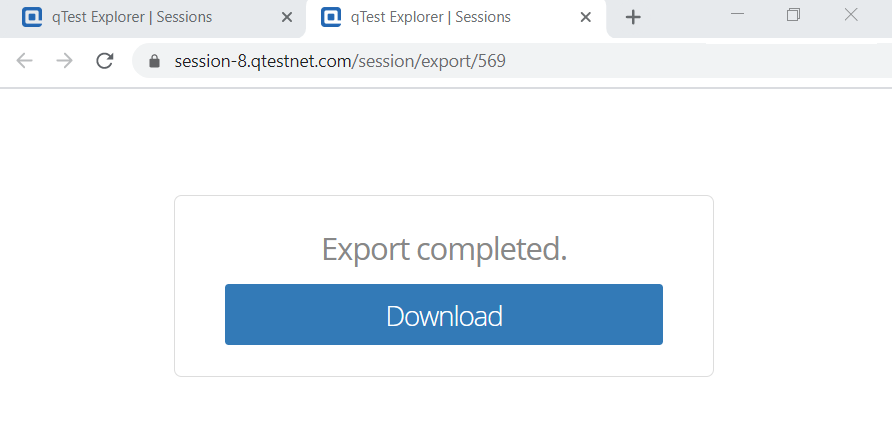Close the inactive qTest Explorer tab
This screenshot has height=423, width=892.
coord(287,17)
